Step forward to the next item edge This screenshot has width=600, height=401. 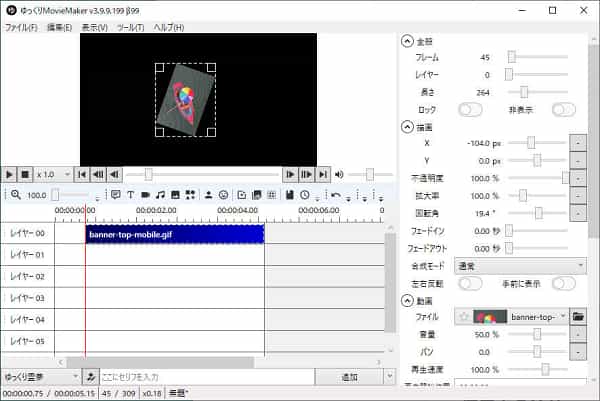pyautogui.click(x=307, y=175)
